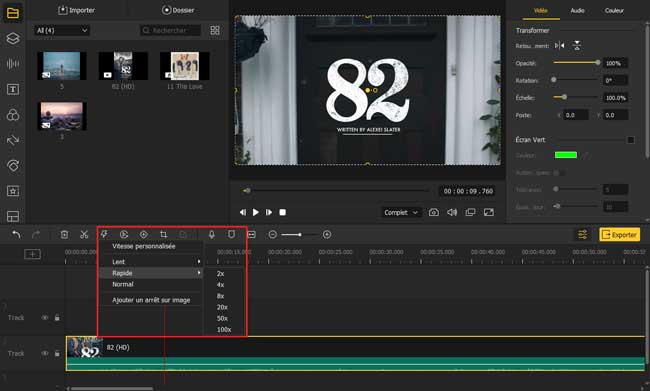Screen dimensions: 650x391
Task: Step to the previous frame
Action: tap(243, 212)
